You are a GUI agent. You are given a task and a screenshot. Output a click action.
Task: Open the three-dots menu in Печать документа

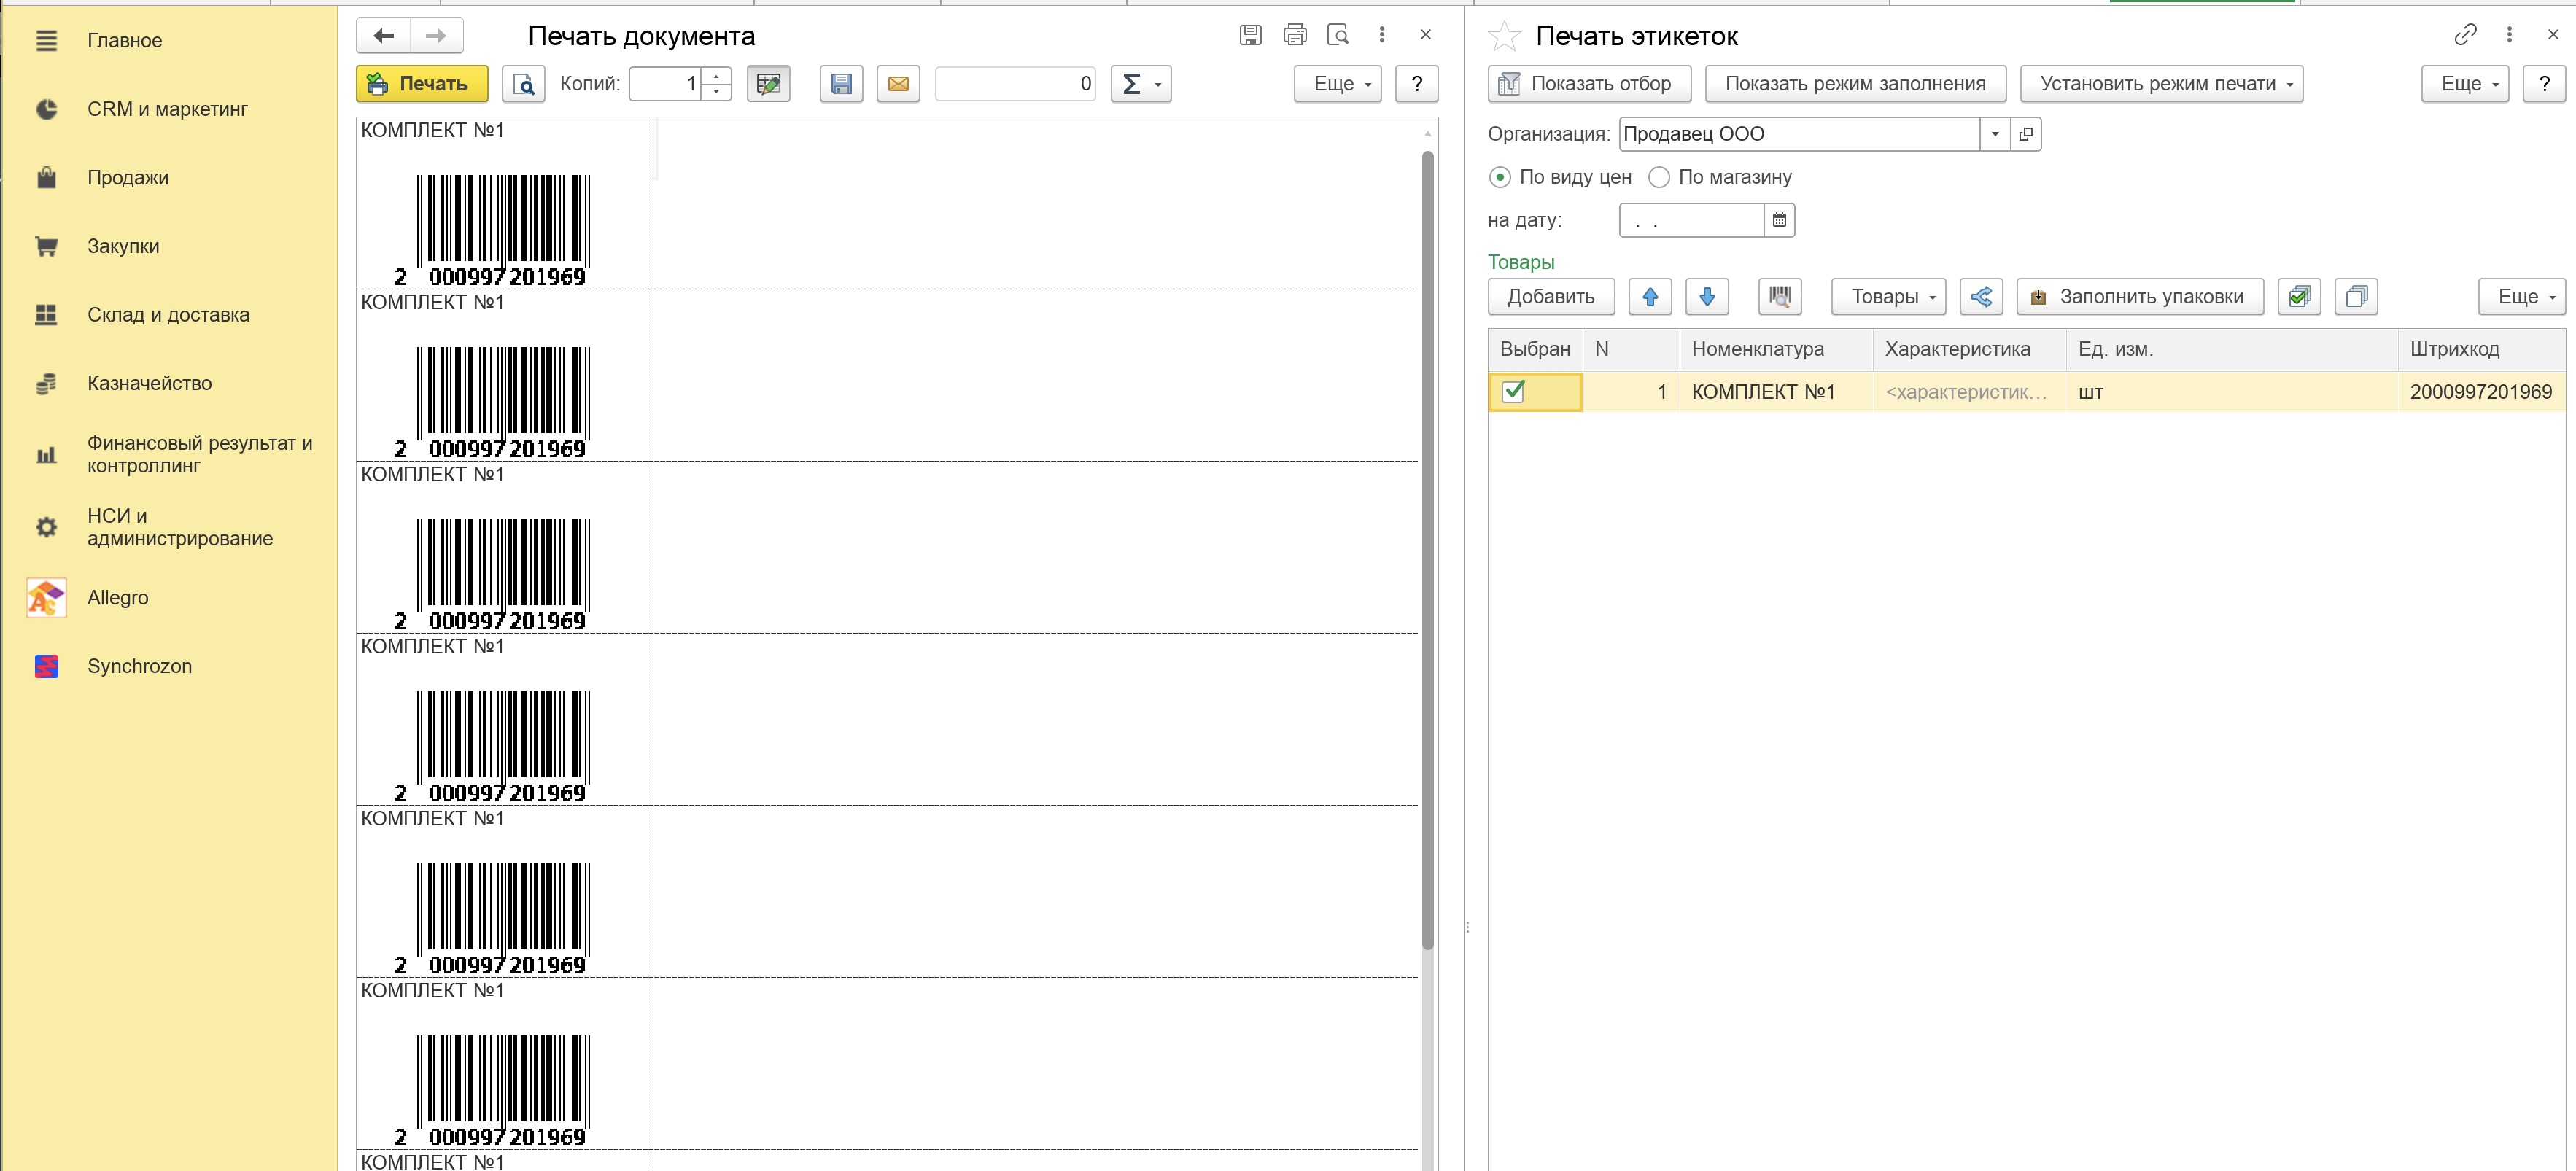pos(1382,35)
